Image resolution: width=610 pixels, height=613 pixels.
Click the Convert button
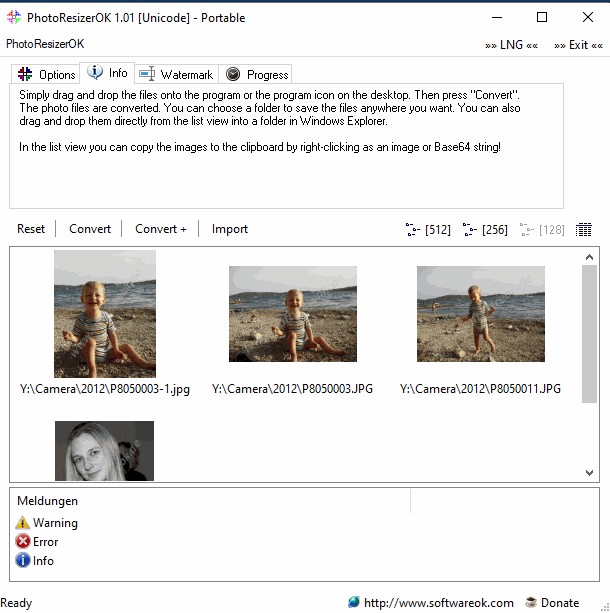coord(90,229)
